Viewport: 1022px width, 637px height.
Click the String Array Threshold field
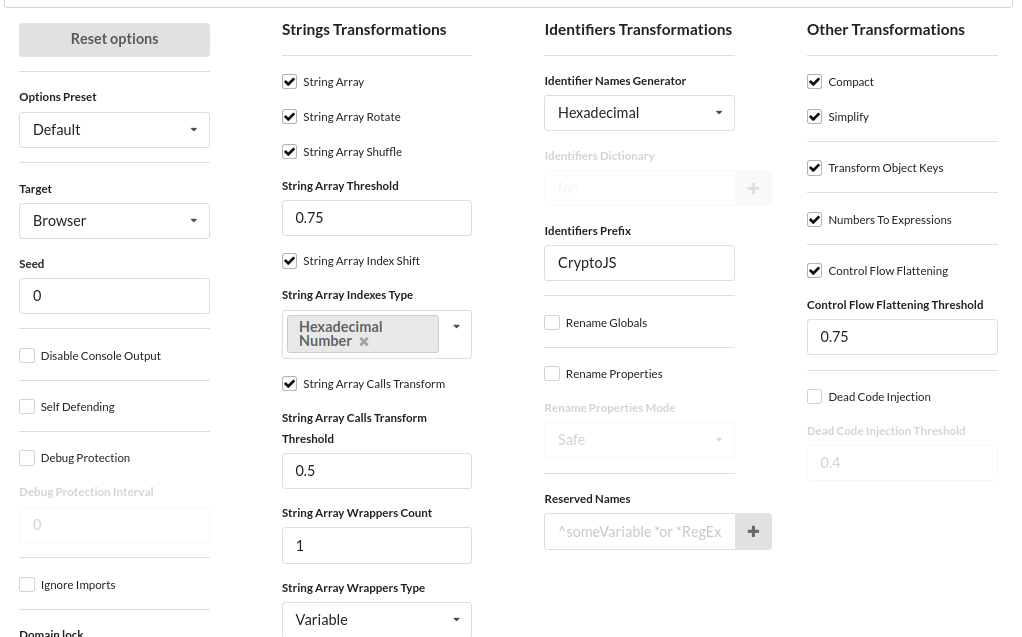coord(376,218)
